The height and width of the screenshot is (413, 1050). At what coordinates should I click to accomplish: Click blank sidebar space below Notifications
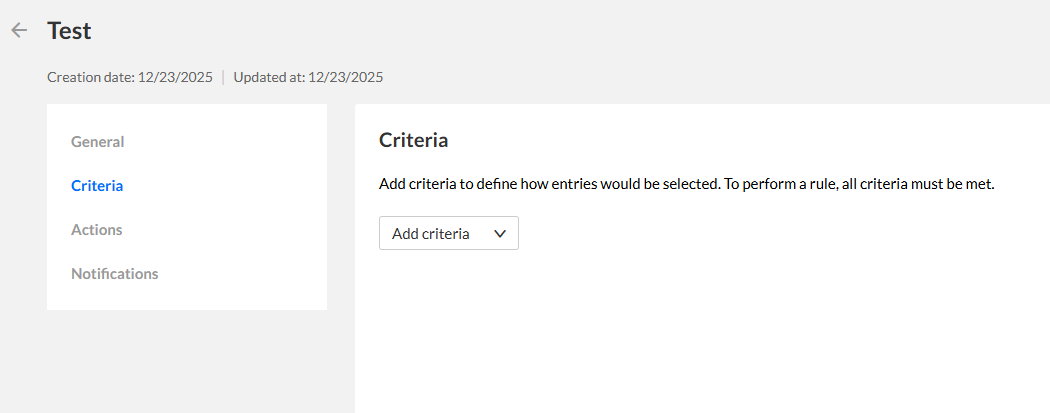click(186, 298)
